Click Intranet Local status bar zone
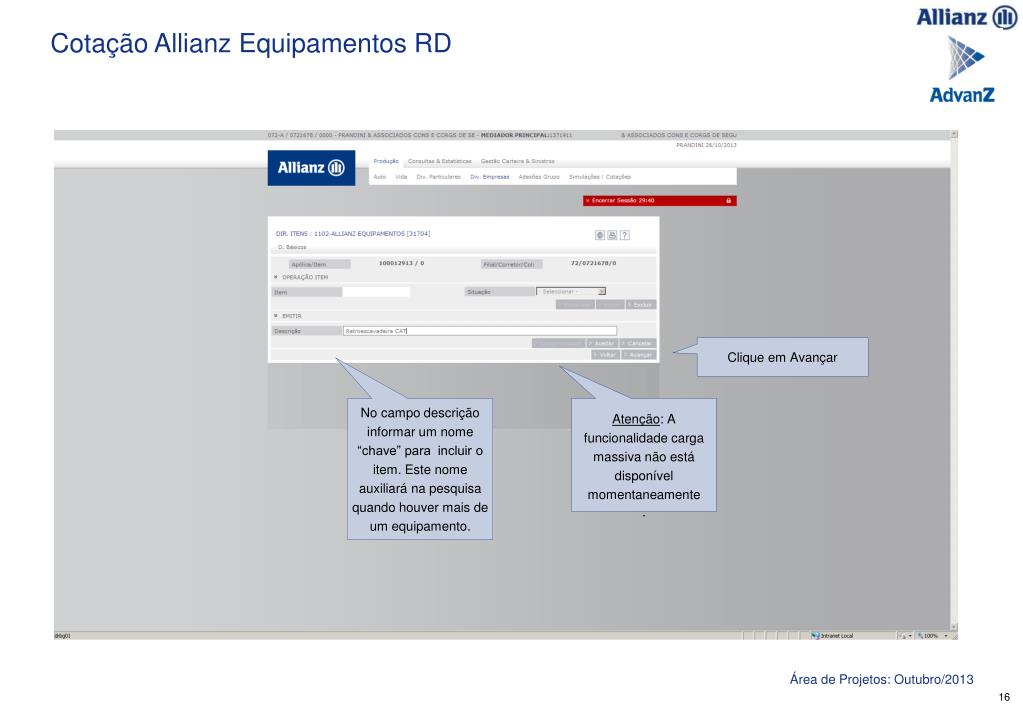 [x=832, y=636]
